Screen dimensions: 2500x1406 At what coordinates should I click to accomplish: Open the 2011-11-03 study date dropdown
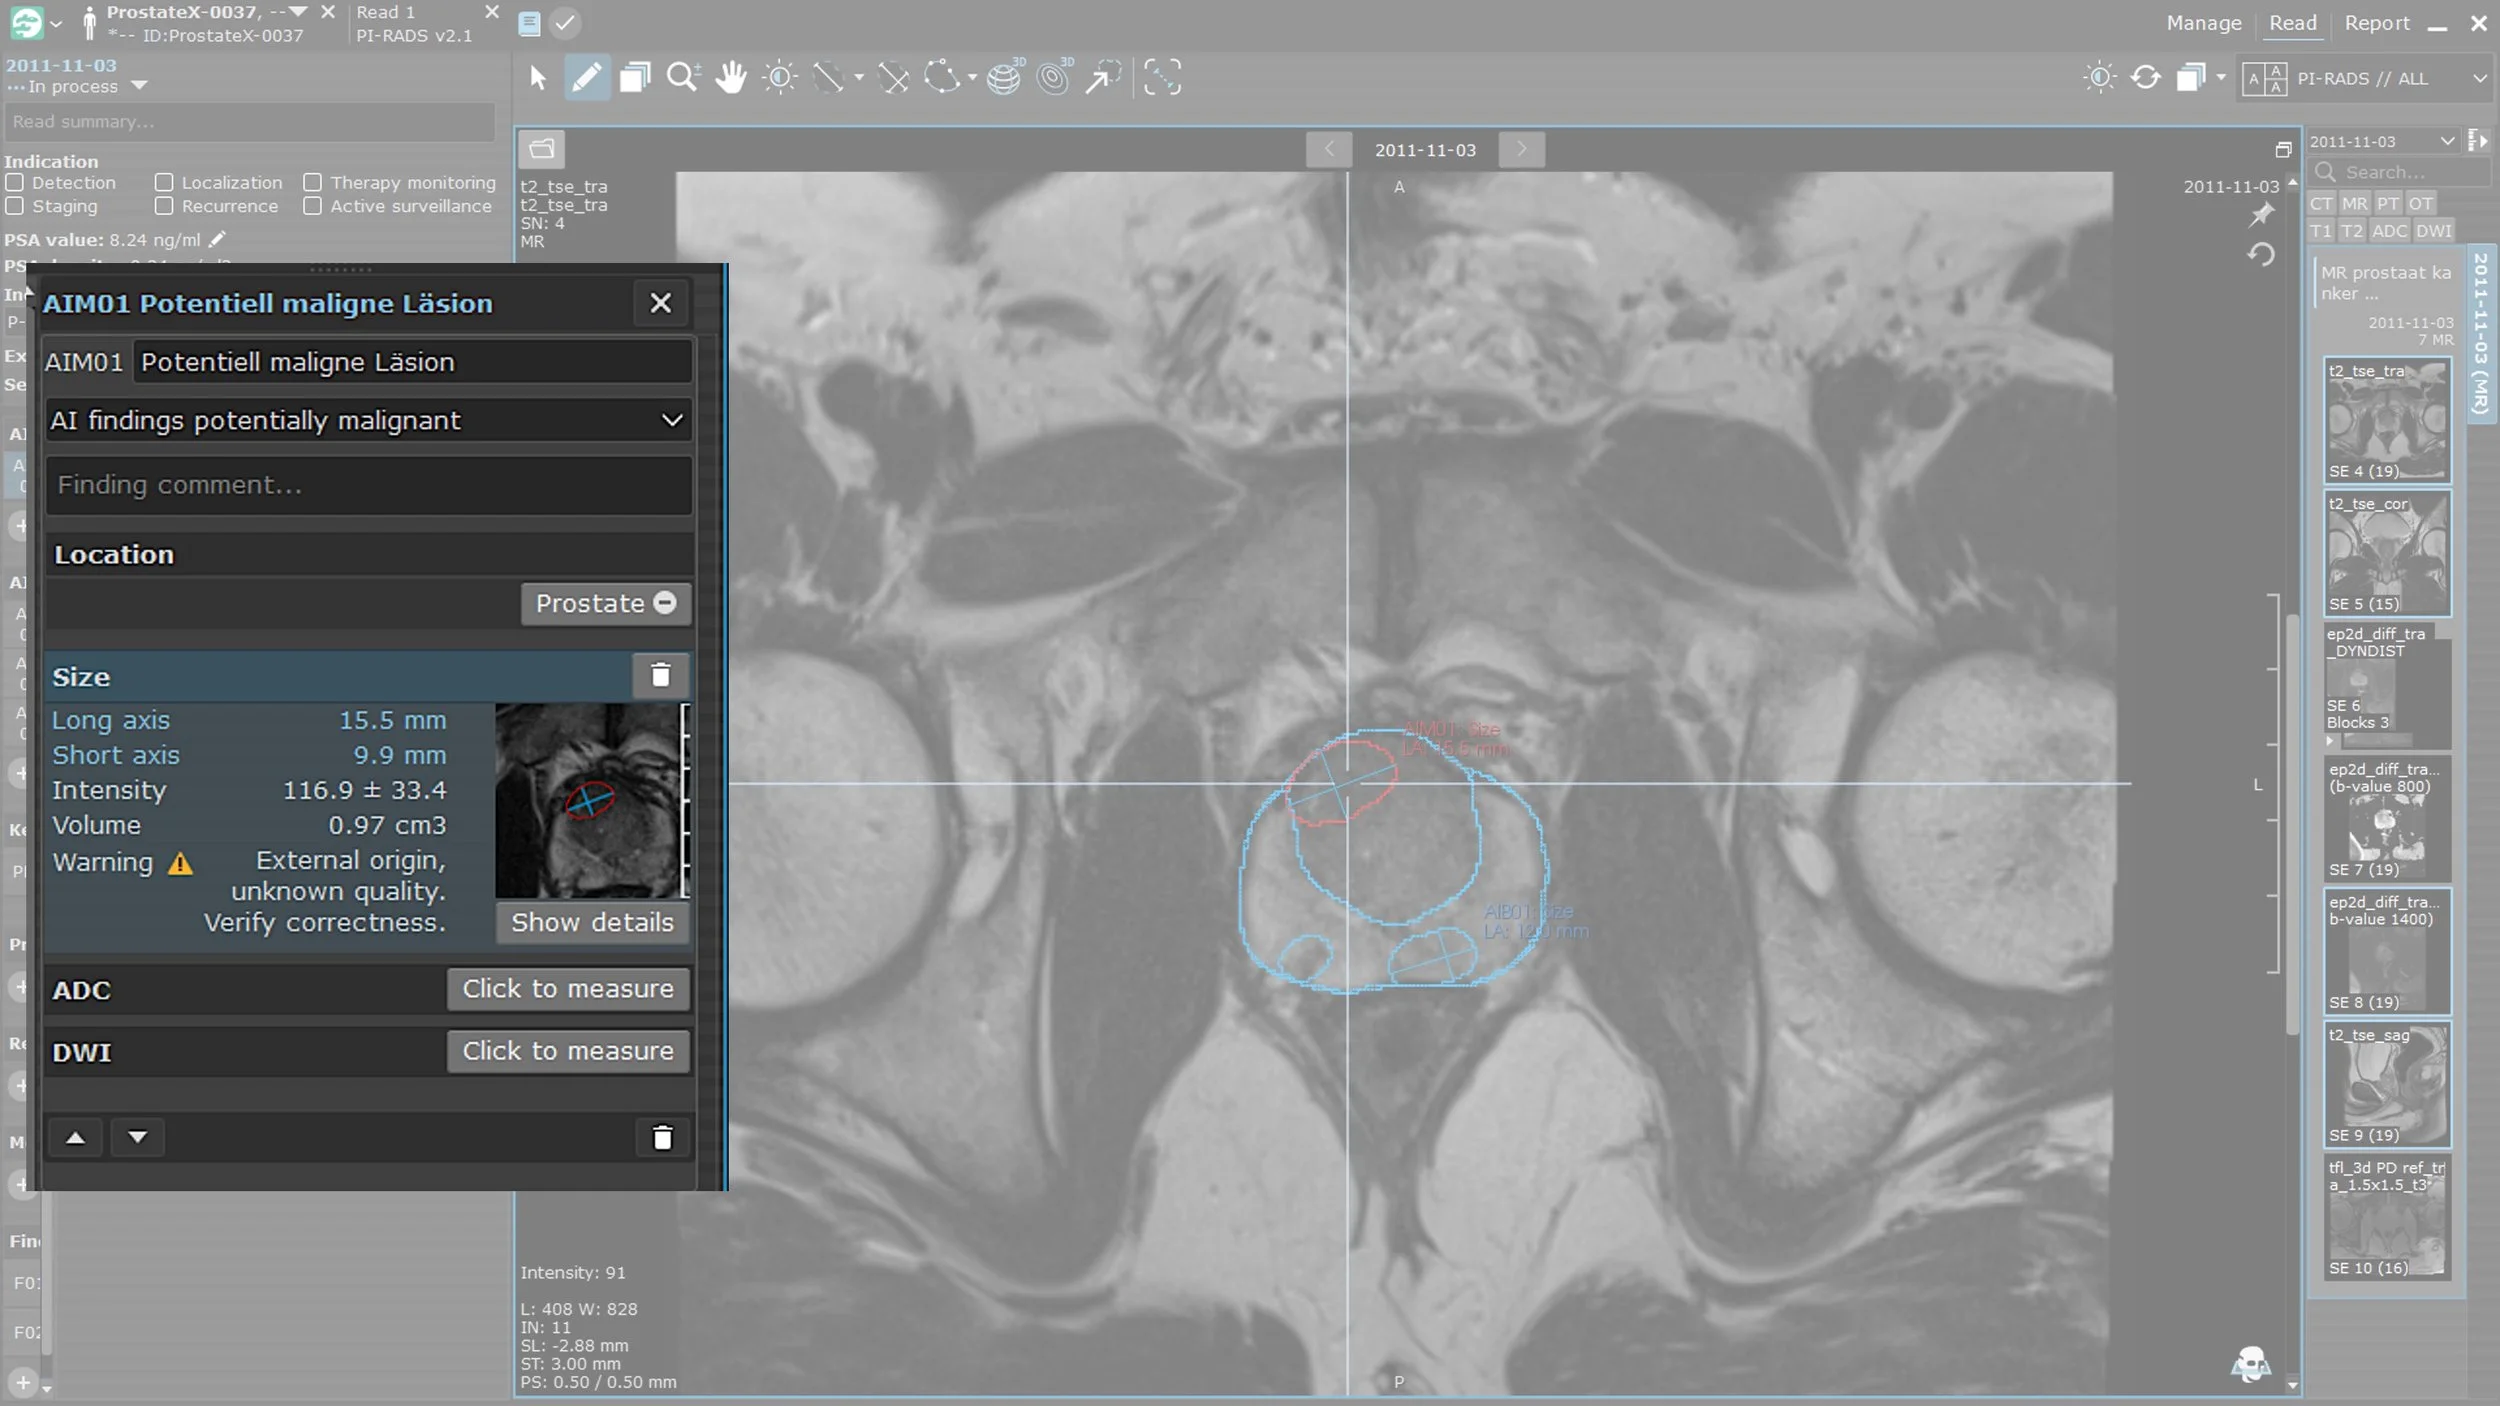click(2382, 142)
